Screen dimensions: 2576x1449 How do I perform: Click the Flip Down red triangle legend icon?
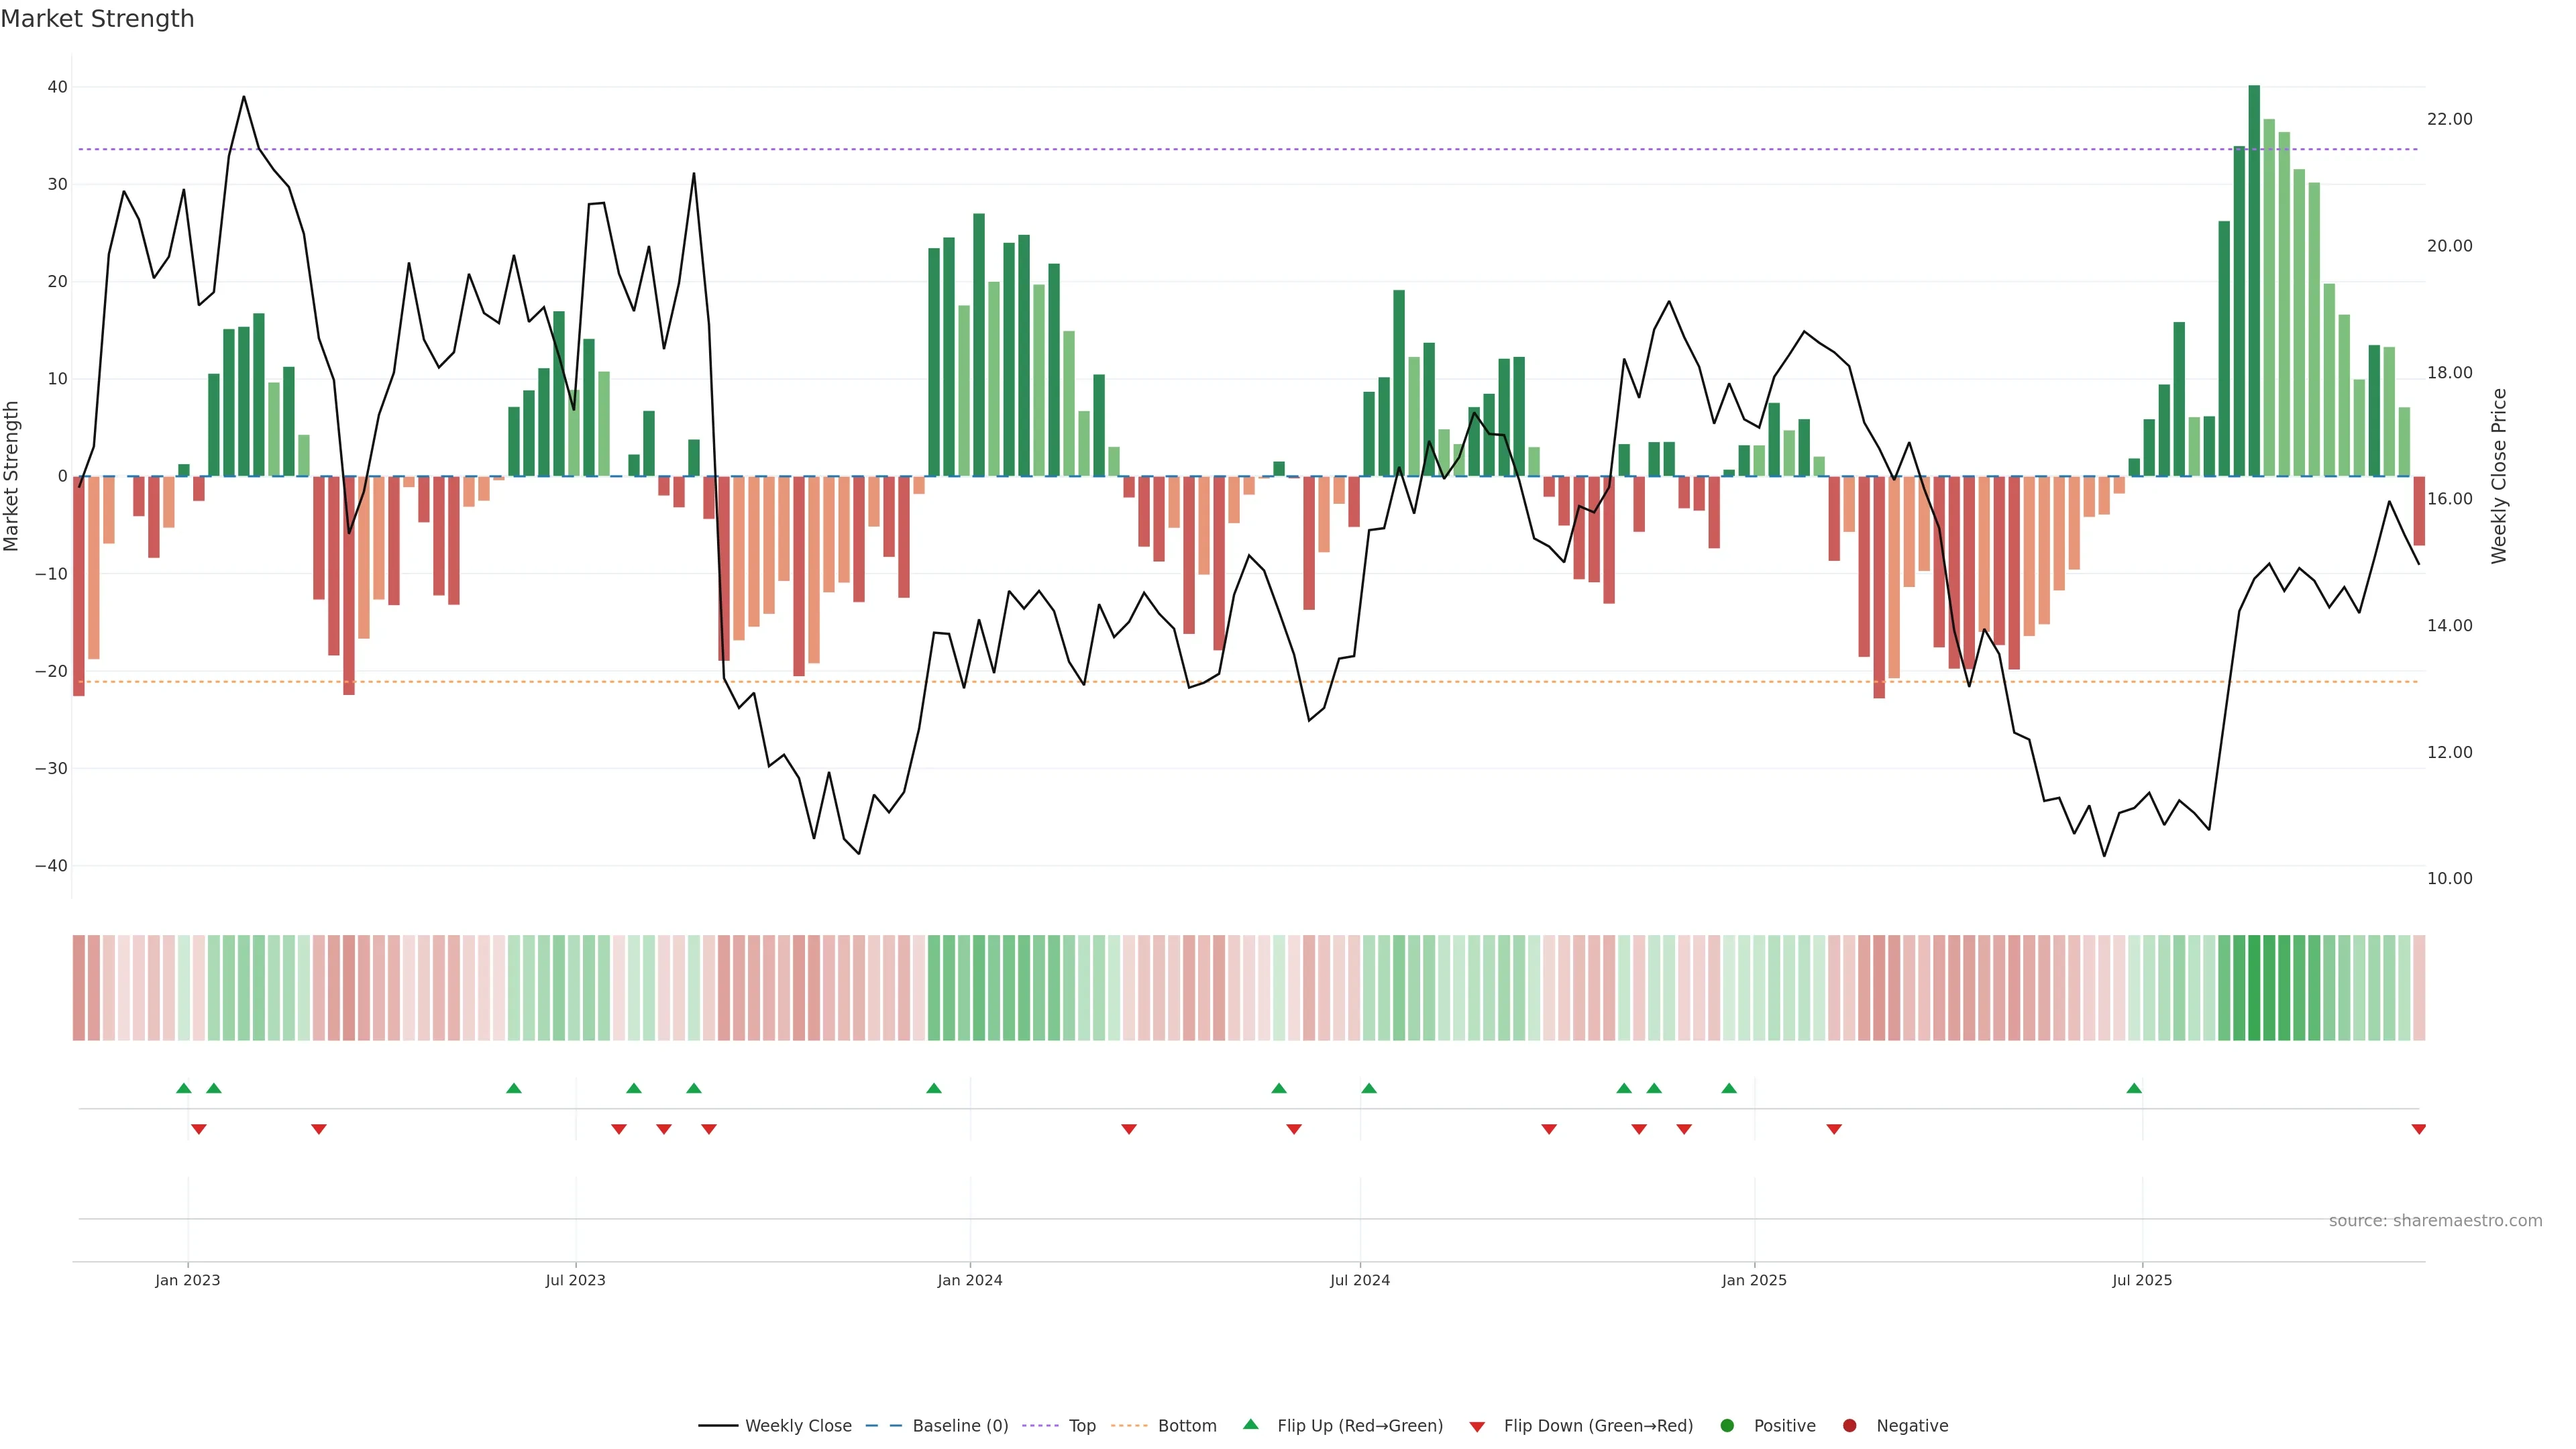tap(1477, 1427)
